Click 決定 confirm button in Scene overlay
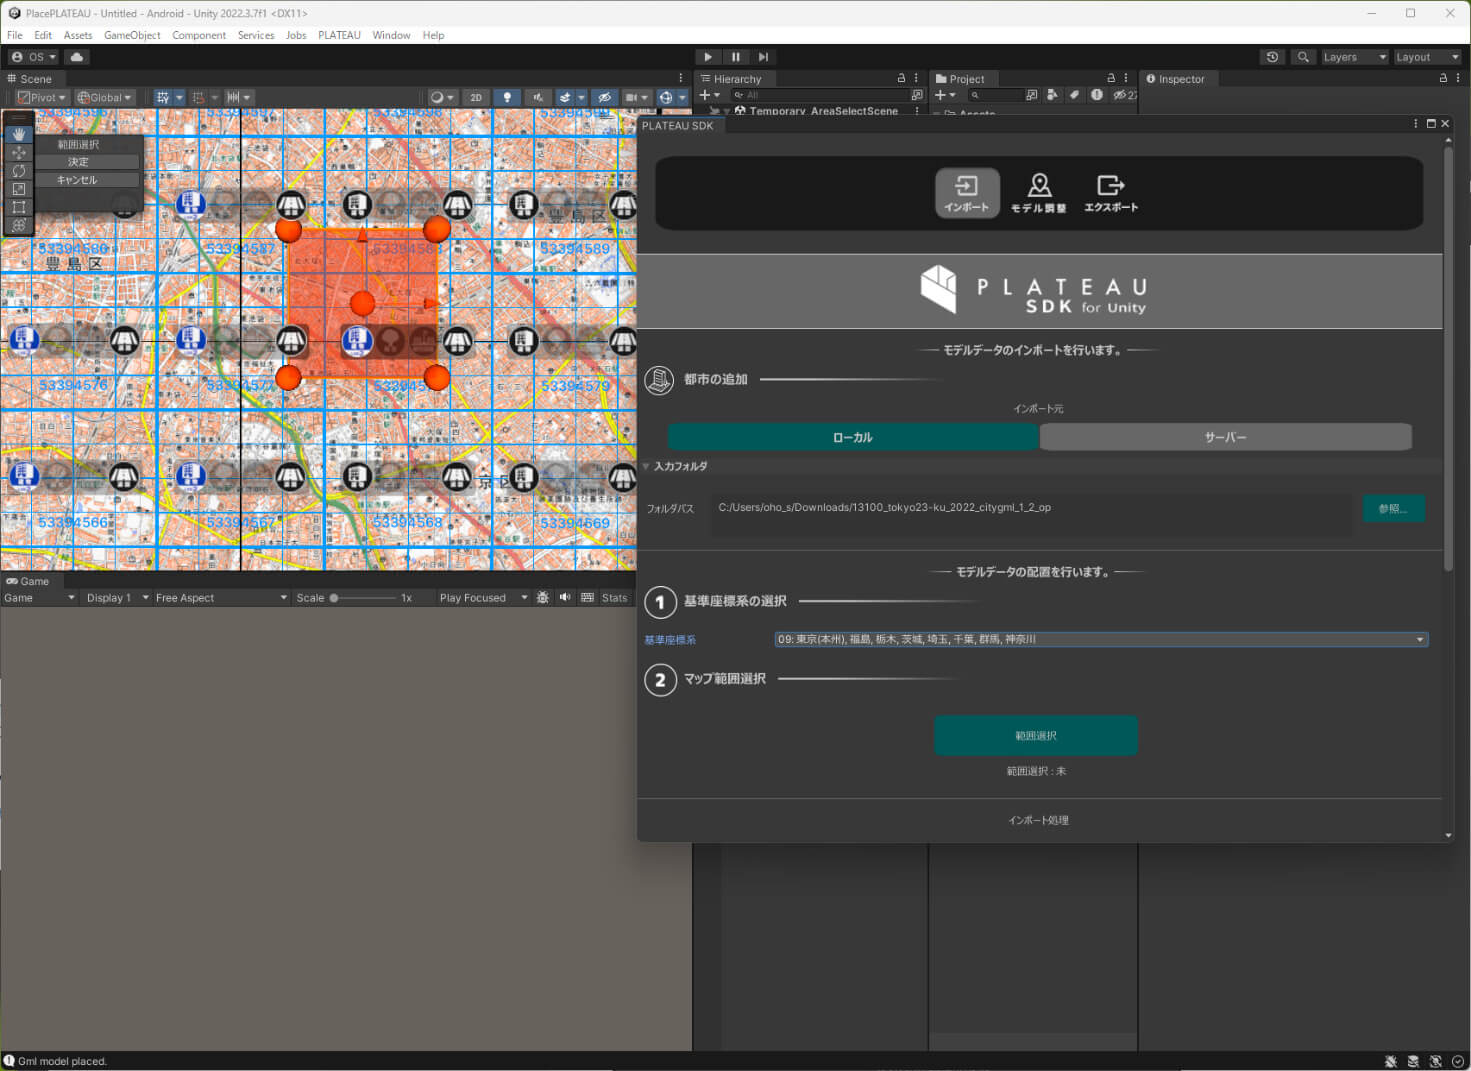Image resolution: width=1471 pixels, height=1071 pixels. pos(87,162)
